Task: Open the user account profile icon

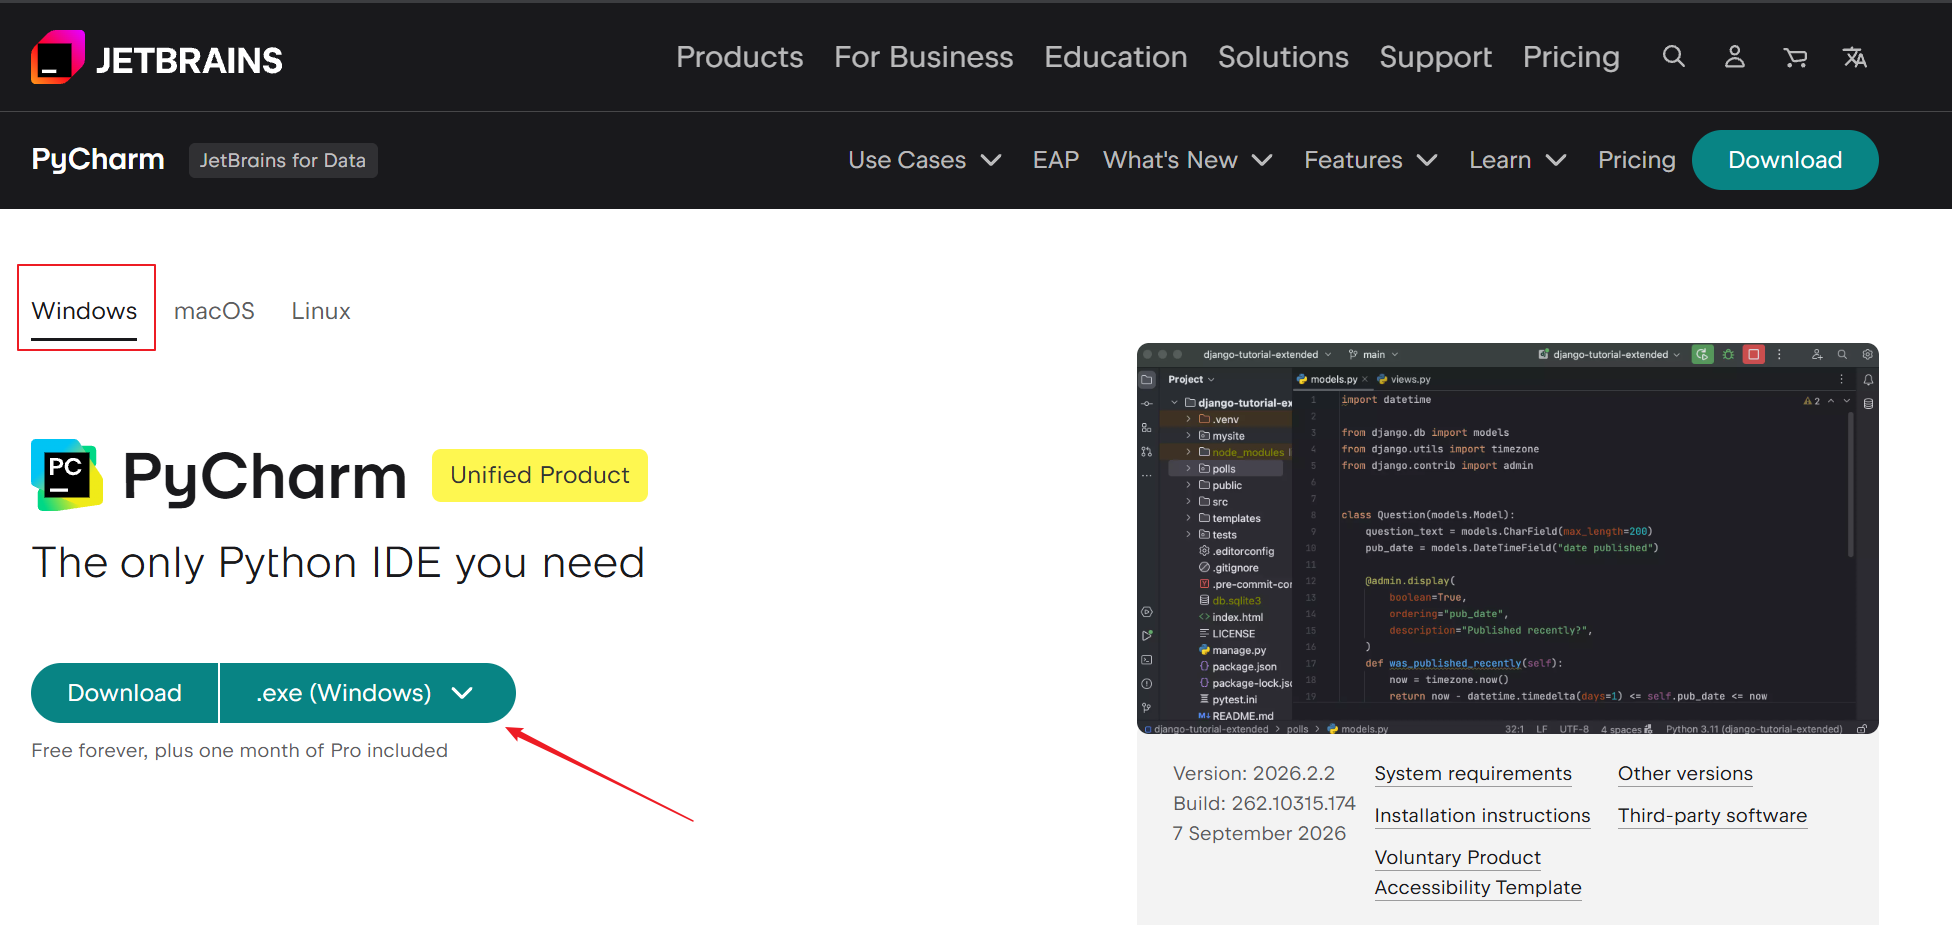Action: pos(1735,57)
